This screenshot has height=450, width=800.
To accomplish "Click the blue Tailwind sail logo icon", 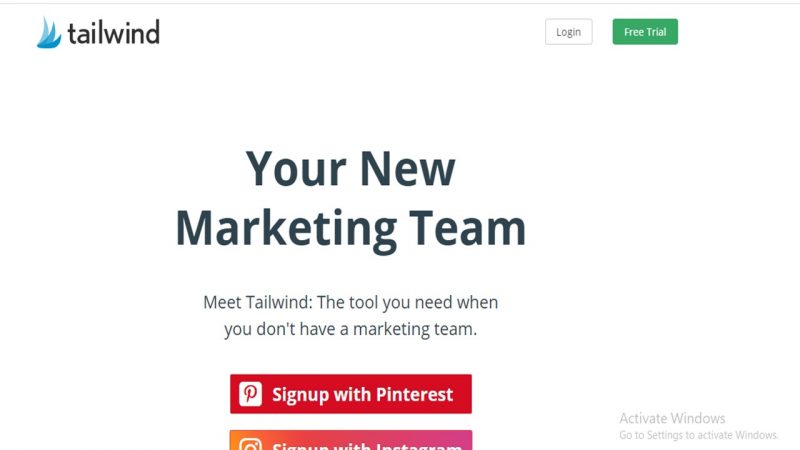I will [x=49, y=33].
